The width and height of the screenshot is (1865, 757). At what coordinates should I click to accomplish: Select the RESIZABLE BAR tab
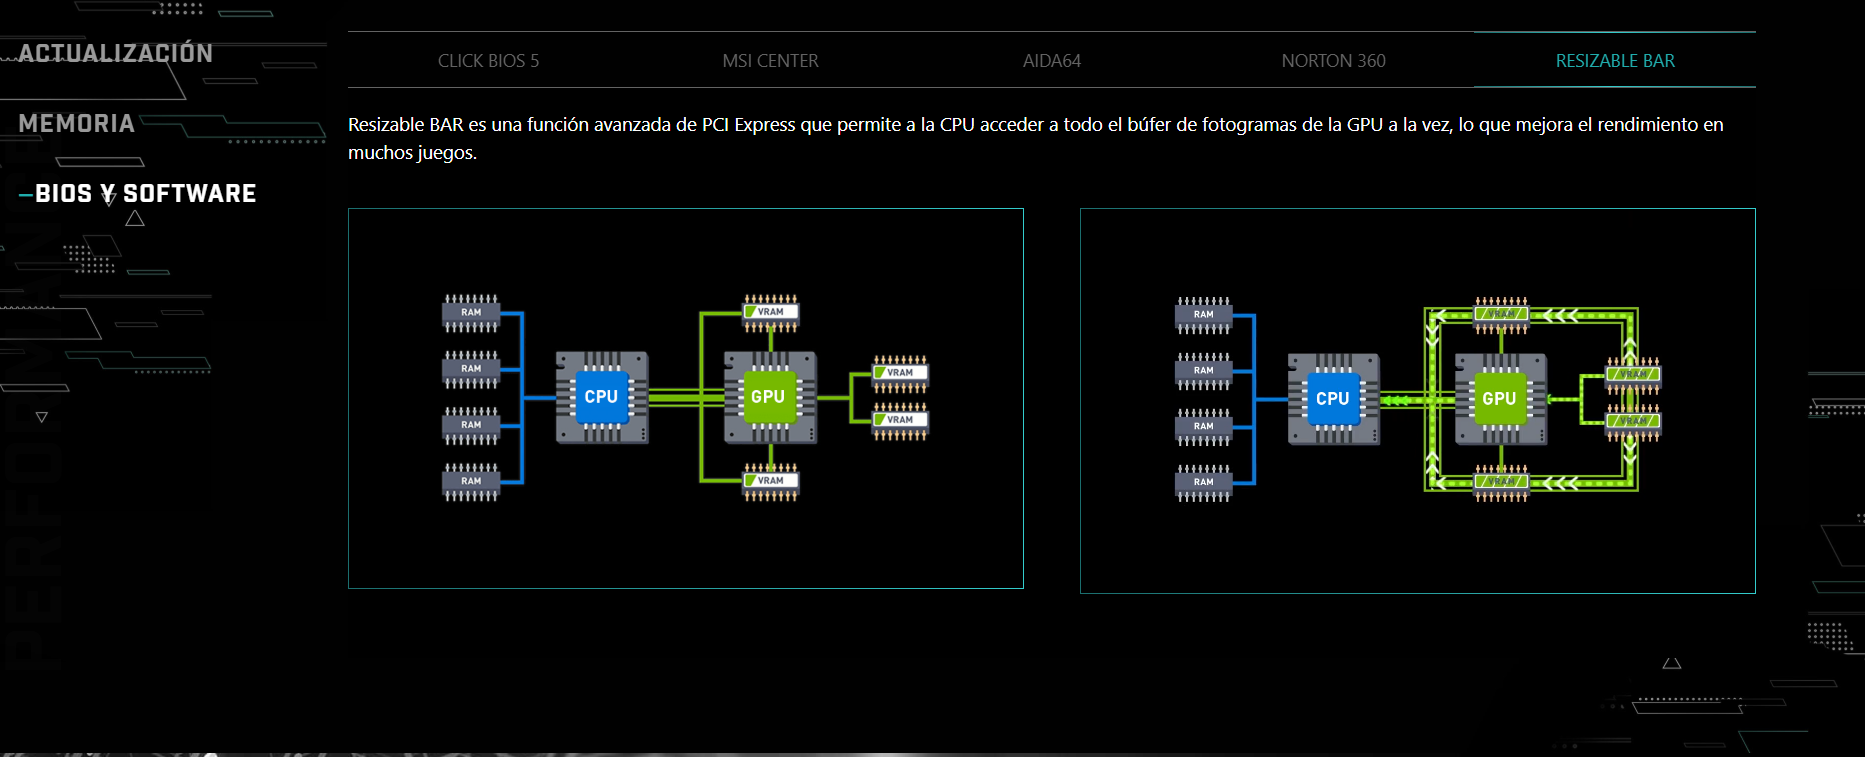pyautogui.click(x=1615, y=61)
